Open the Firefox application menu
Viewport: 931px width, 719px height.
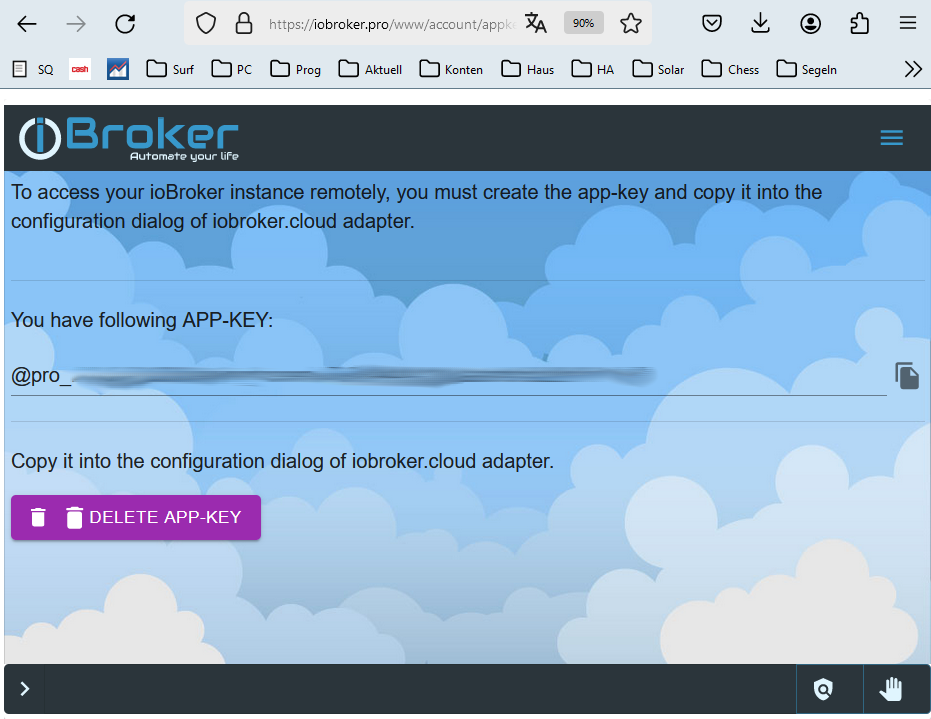click(x=908, y=24)
